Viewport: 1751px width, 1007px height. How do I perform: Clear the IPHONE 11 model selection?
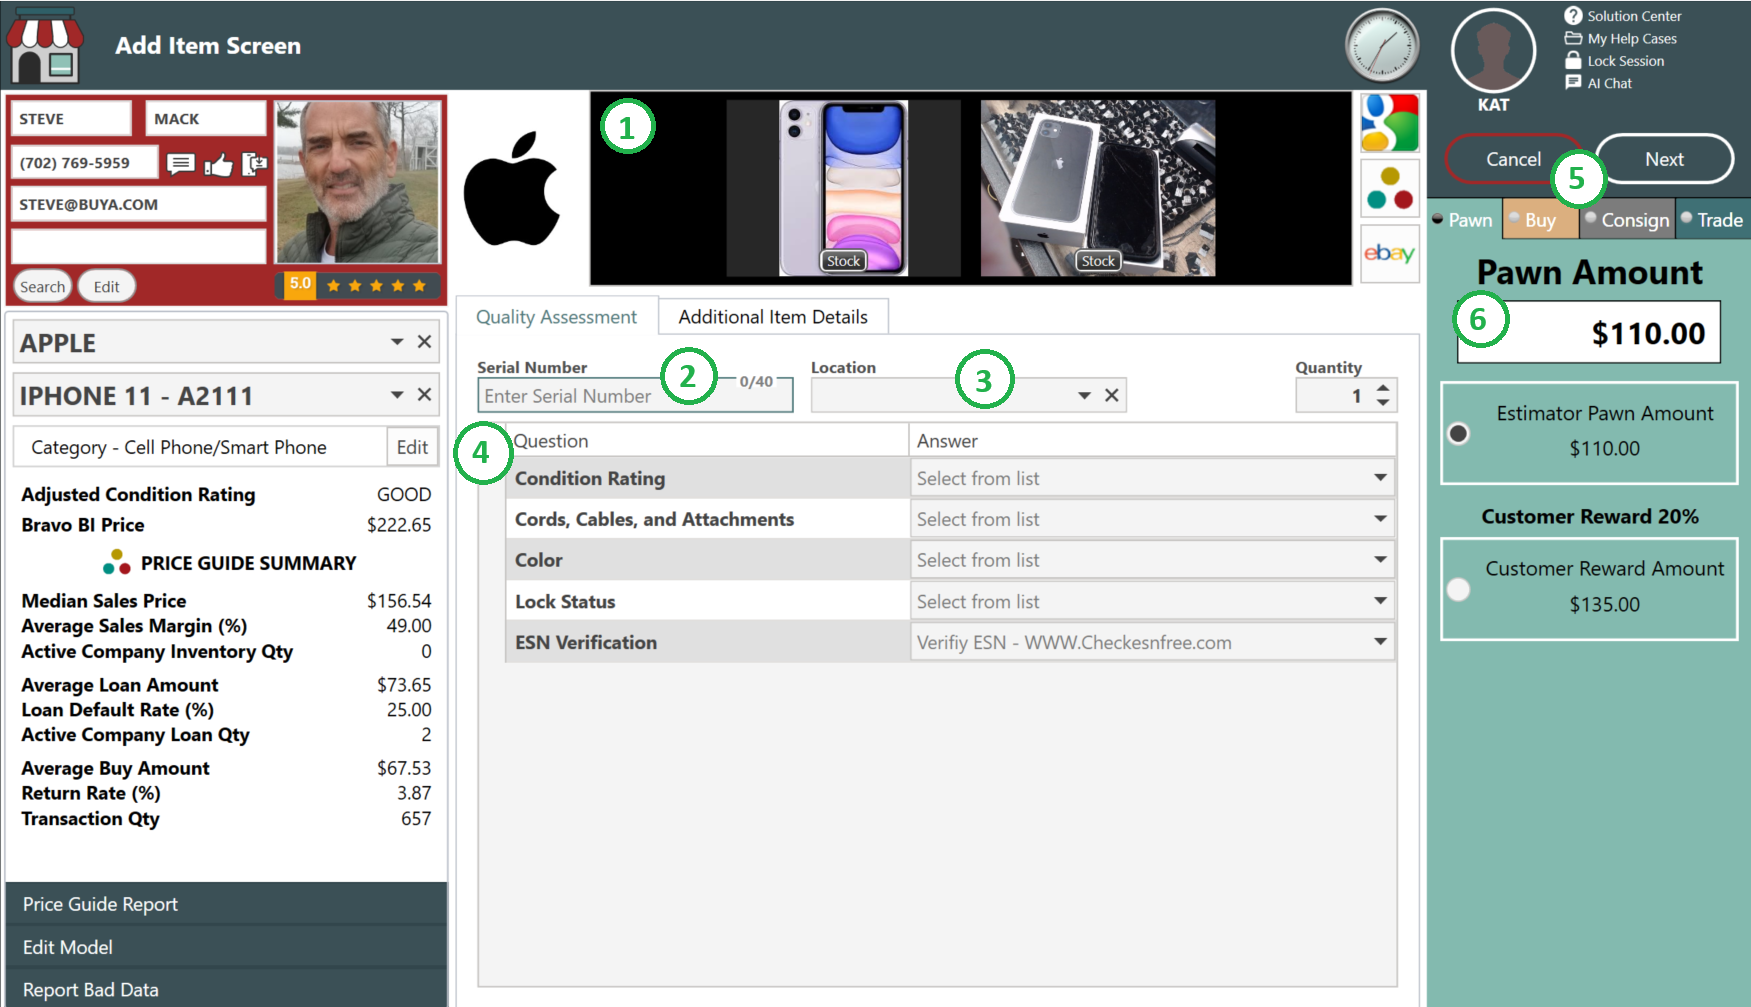point(424,395)
